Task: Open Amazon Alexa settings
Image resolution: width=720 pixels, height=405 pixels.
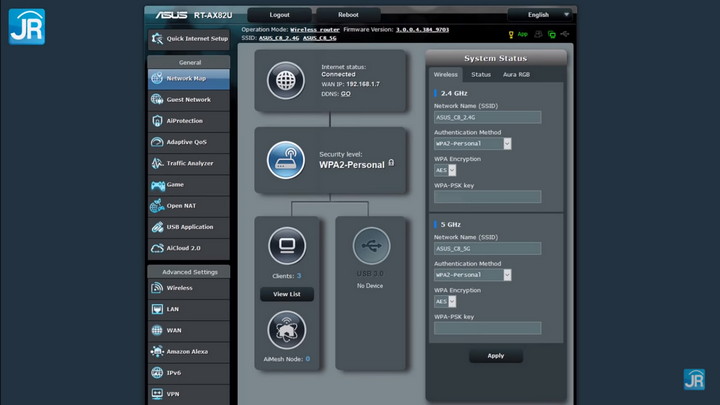Action: [188, 351]
